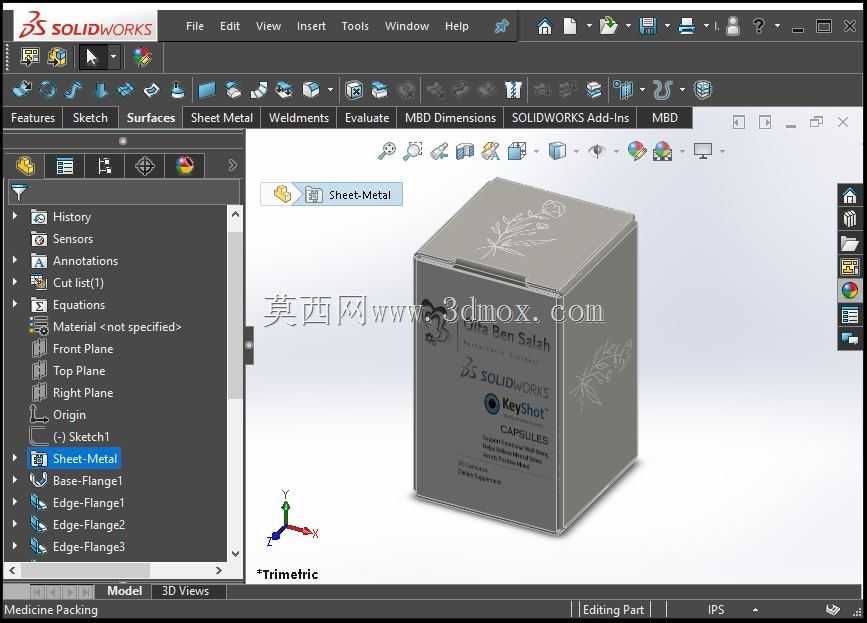Open the user login icon
Image resolution: width=867 pixels, height=623 pixels.
click(x=733, y=26)
